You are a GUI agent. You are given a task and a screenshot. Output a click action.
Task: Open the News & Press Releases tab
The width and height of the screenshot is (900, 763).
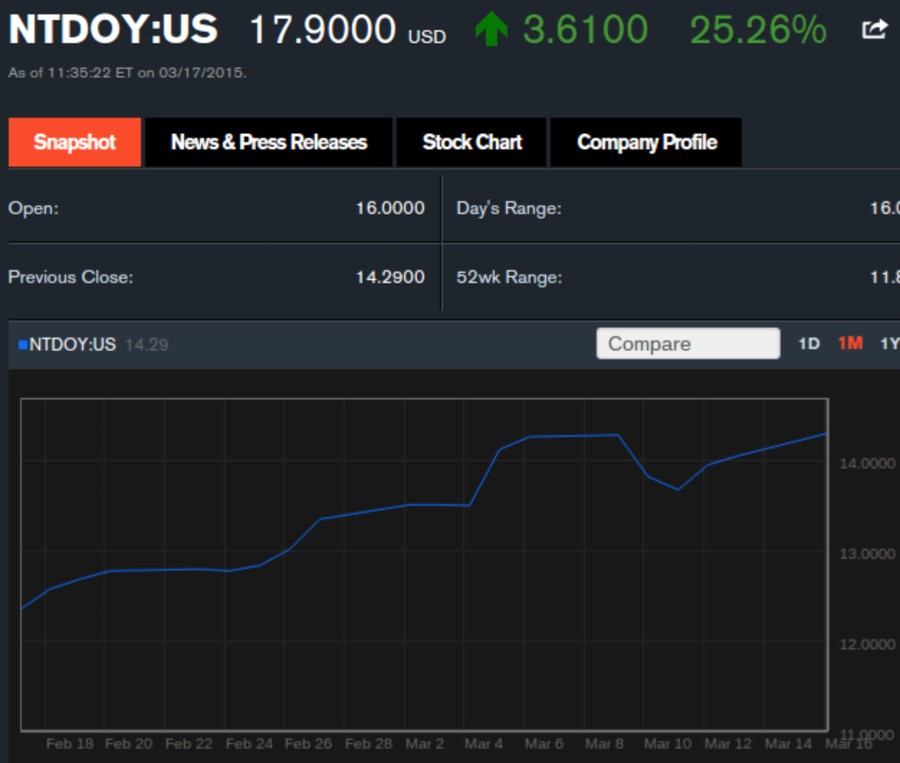(268, 142)
